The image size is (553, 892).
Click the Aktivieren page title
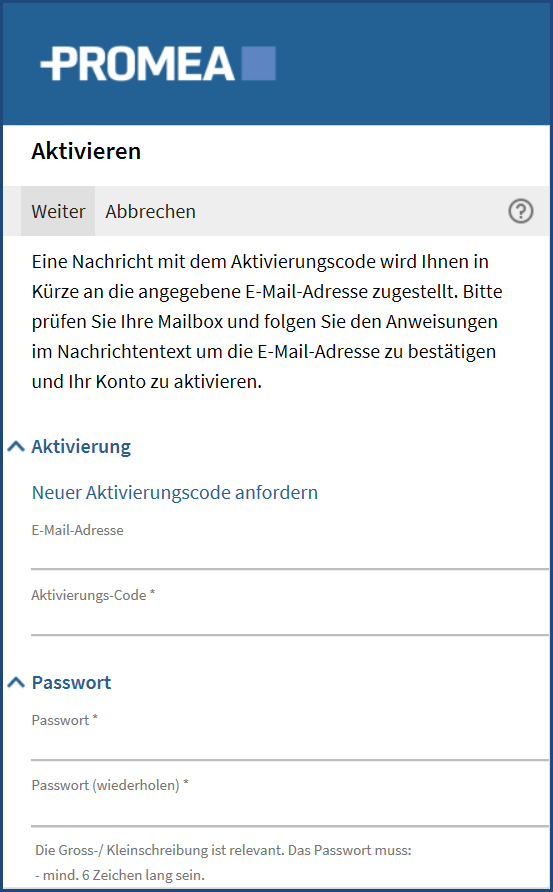(x=86, y=151)
